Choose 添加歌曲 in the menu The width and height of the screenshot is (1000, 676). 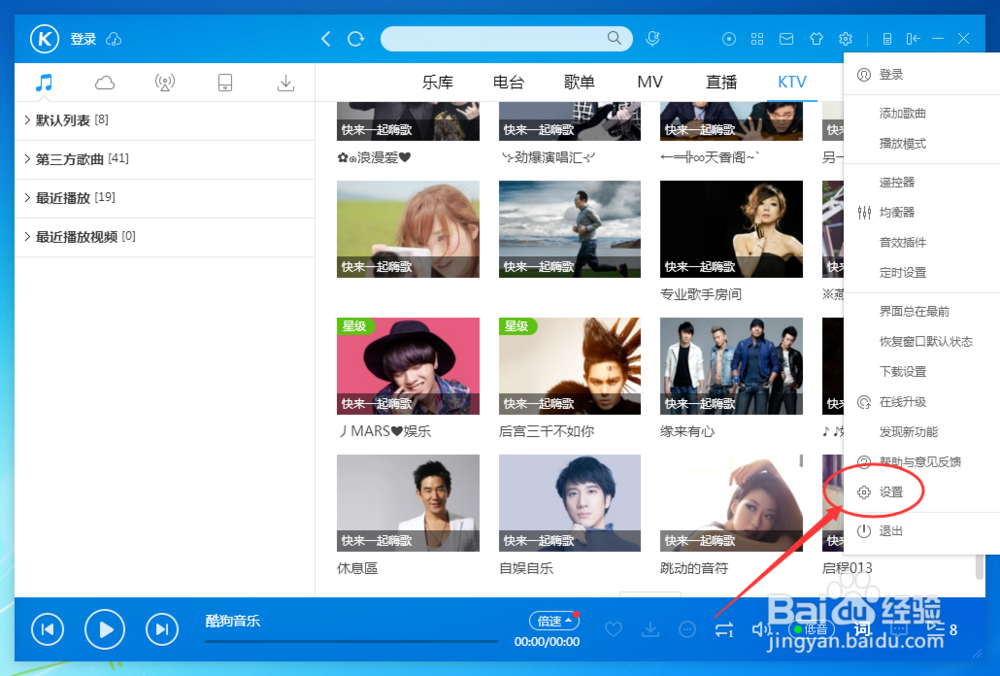click(x=902, y=114)
